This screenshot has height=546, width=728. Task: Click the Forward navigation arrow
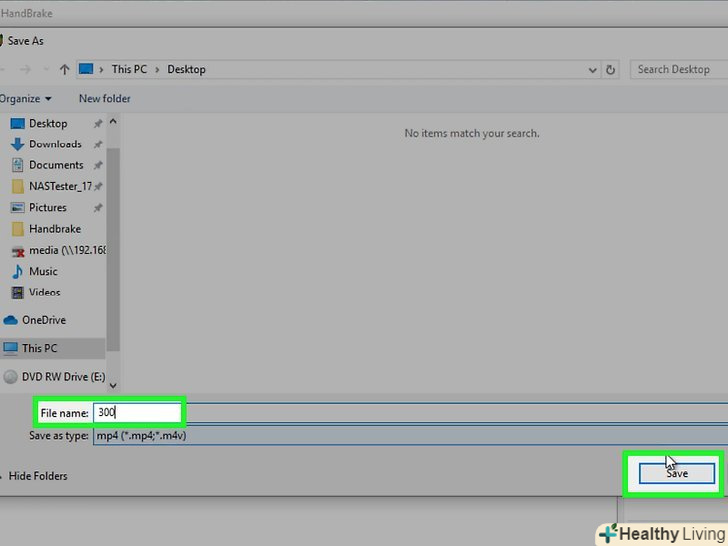tap(26, 70)
